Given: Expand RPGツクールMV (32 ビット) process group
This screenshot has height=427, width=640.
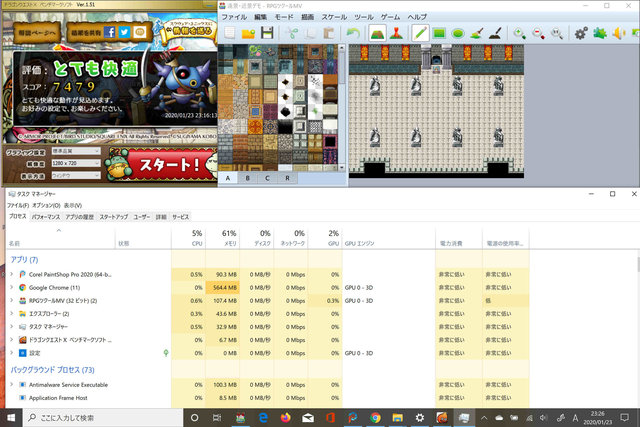Looking at the screenshot, I should [11, 300].
